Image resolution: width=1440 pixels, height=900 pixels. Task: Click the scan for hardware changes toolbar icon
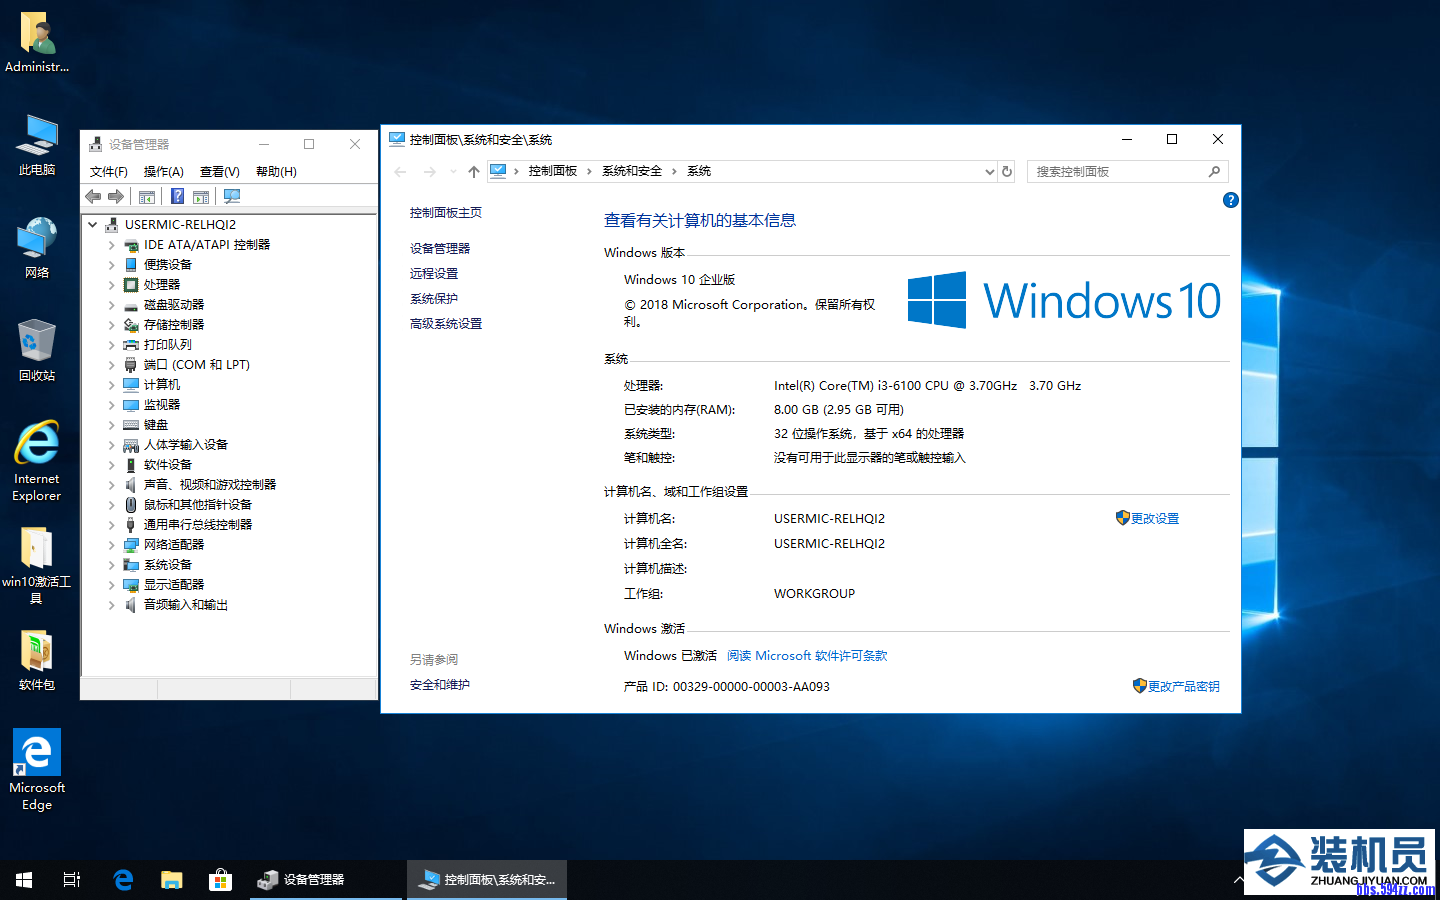pos(232,197)
